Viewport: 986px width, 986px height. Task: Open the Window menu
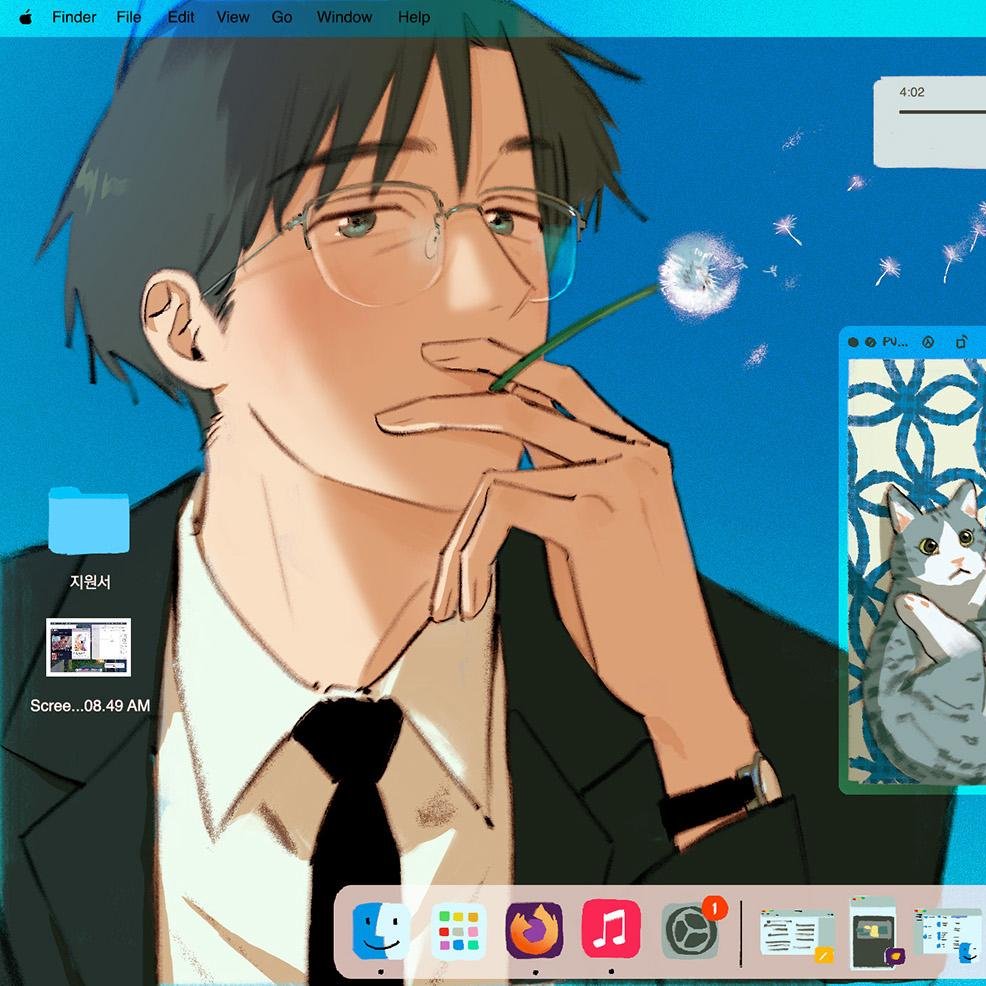click(x=344, y=17)
